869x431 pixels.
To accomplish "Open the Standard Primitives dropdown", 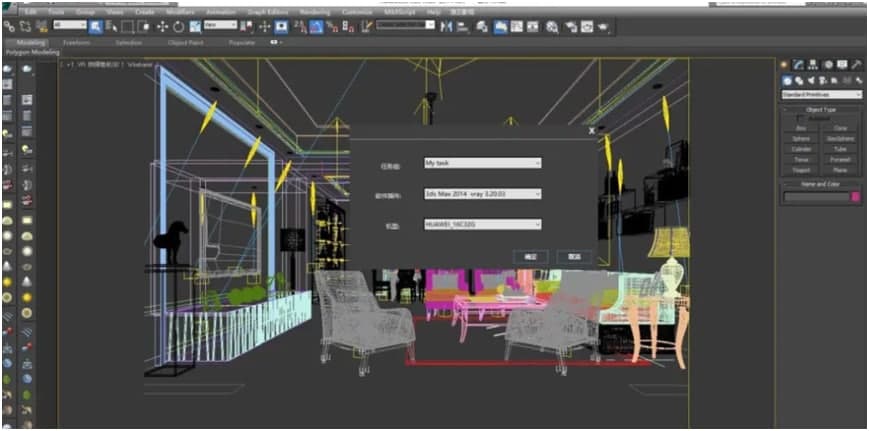I will pos(821,95).
